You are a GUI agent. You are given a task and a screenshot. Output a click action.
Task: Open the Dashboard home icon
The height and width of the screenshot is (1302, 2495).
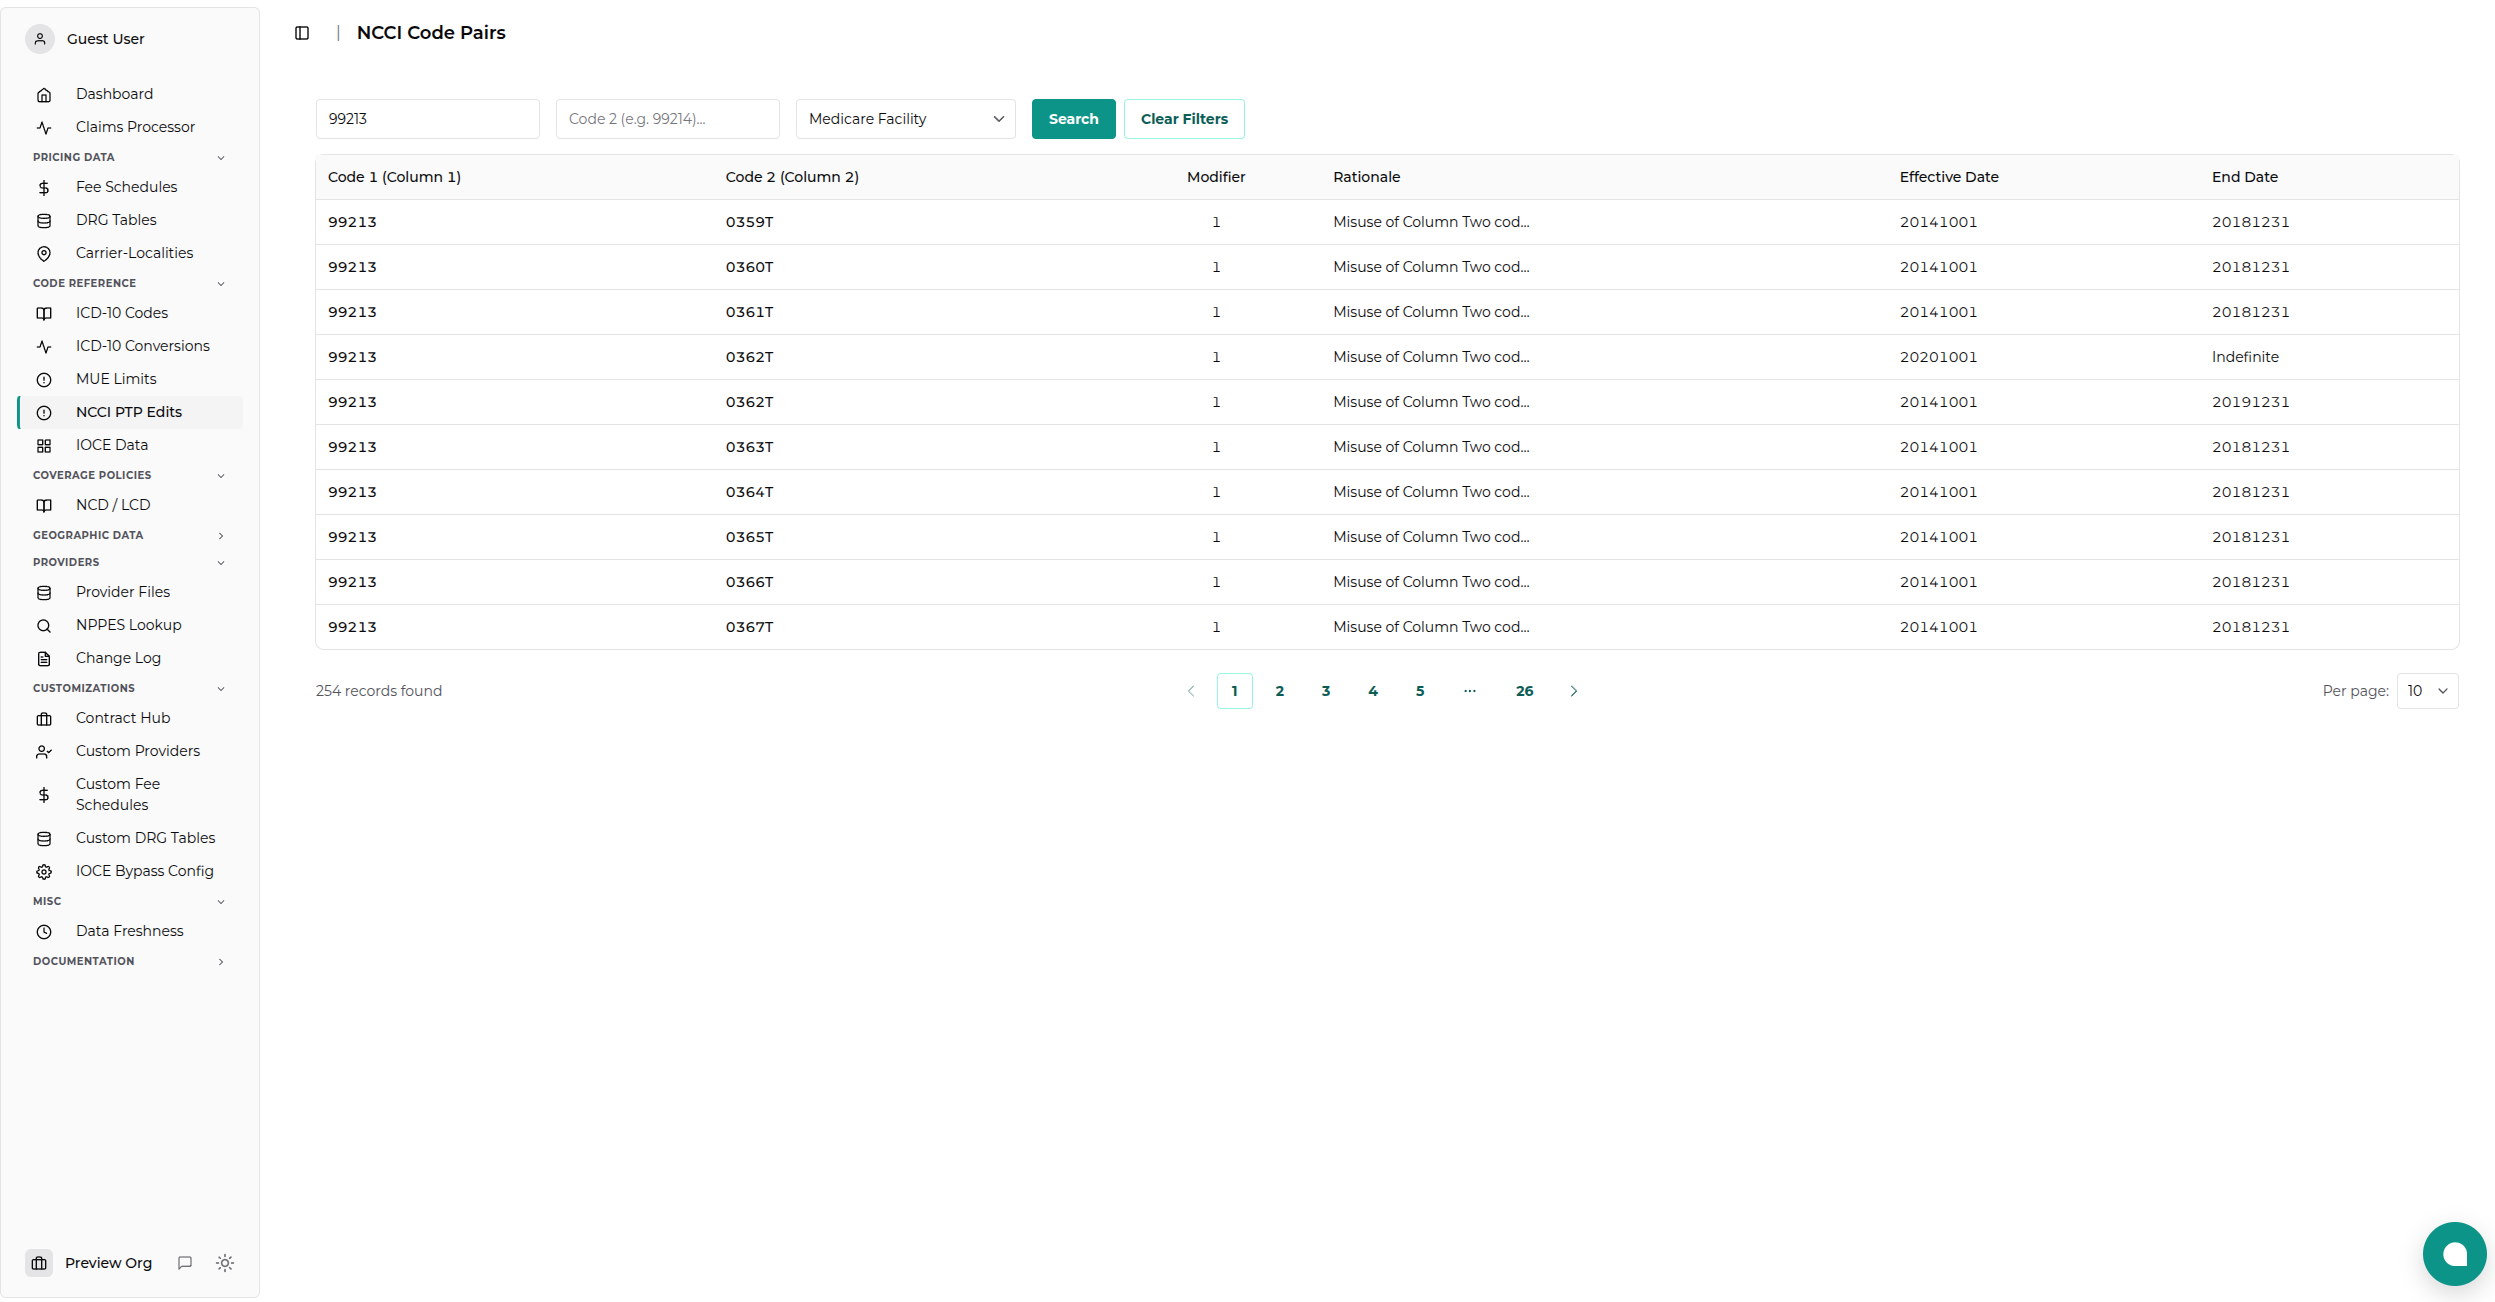pyautogui.click(x=44, y=95)
